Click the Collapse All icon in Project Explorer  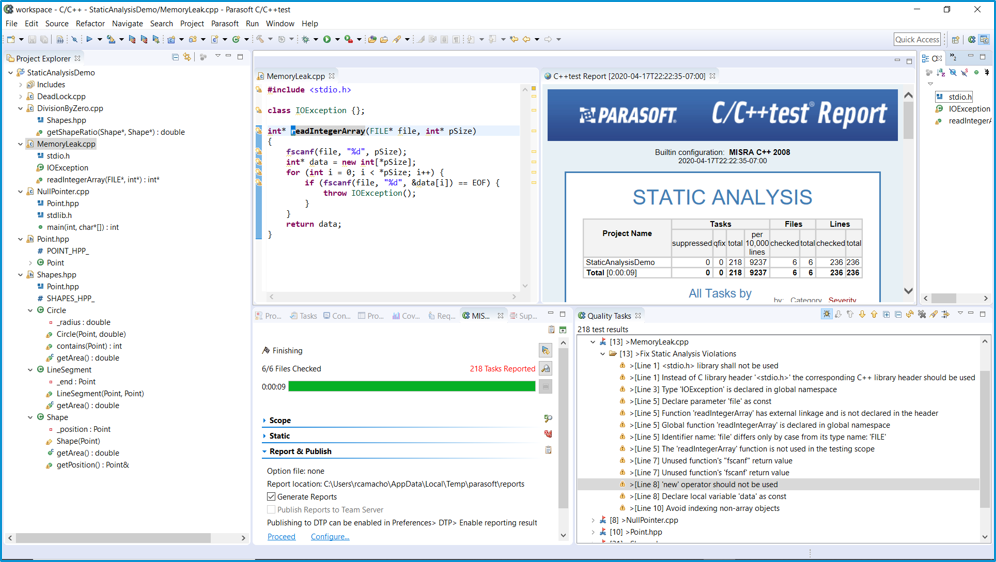[175, 57]
